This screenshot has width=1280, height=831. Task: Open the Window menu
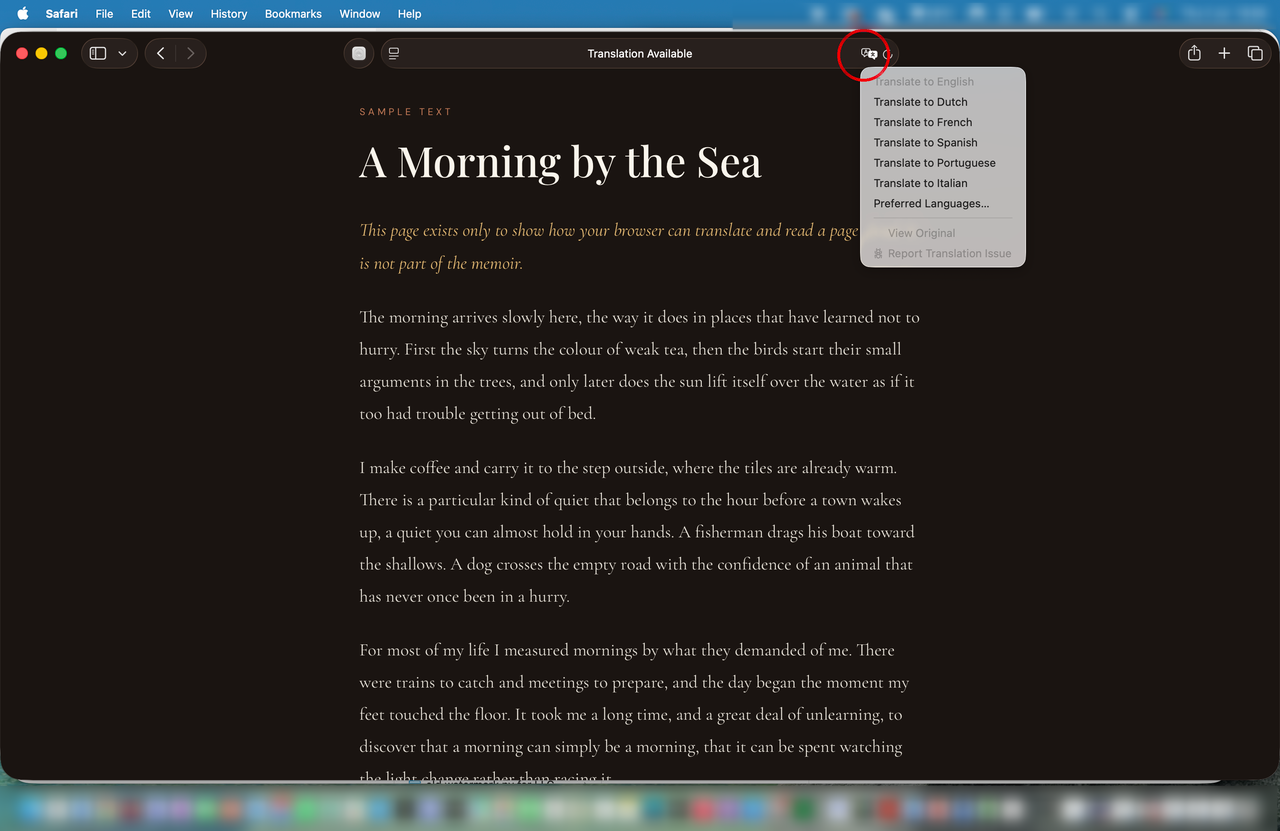(x=360, y=14)
